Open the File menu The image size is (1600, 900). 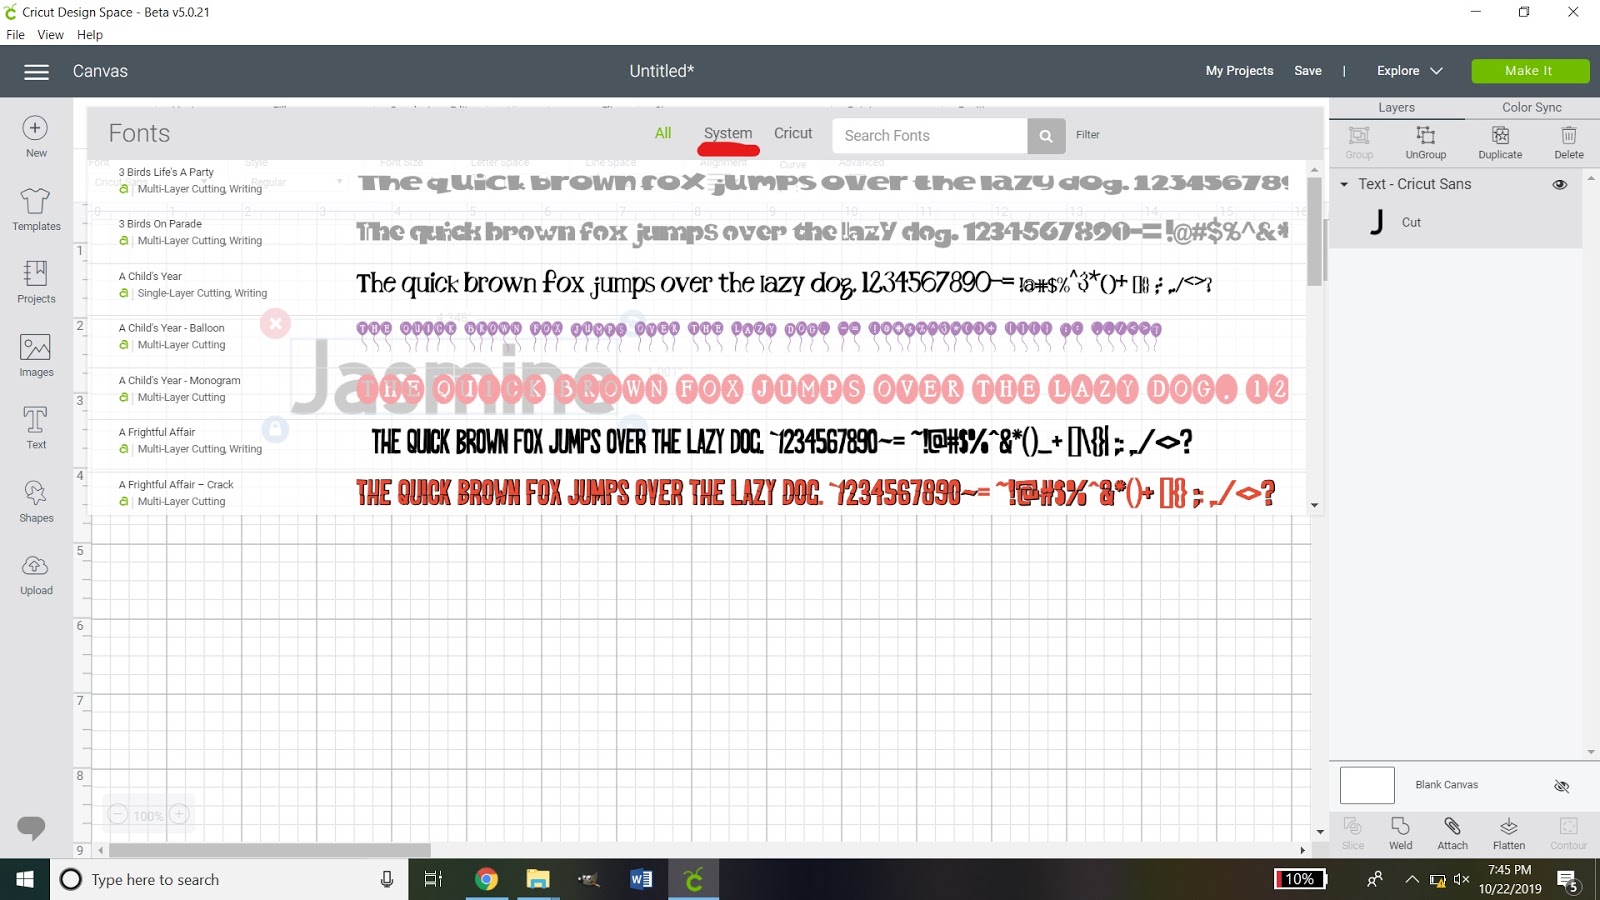click(x=15, y=35)
